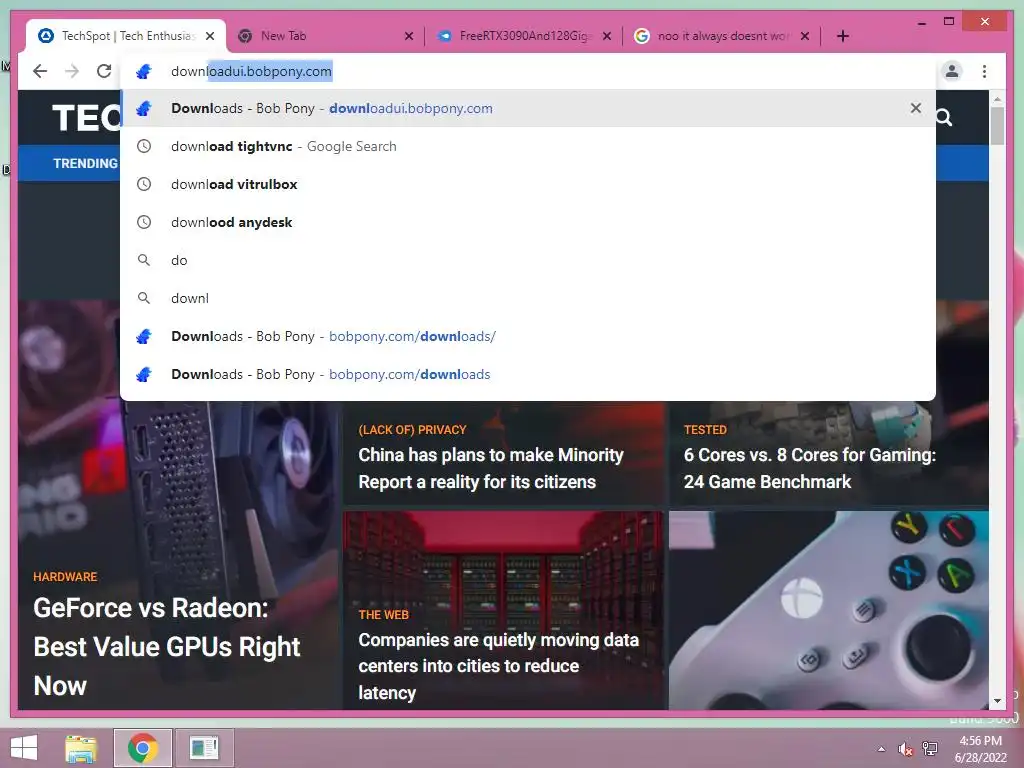Switch to the TechSpot tab

(126, 36)
